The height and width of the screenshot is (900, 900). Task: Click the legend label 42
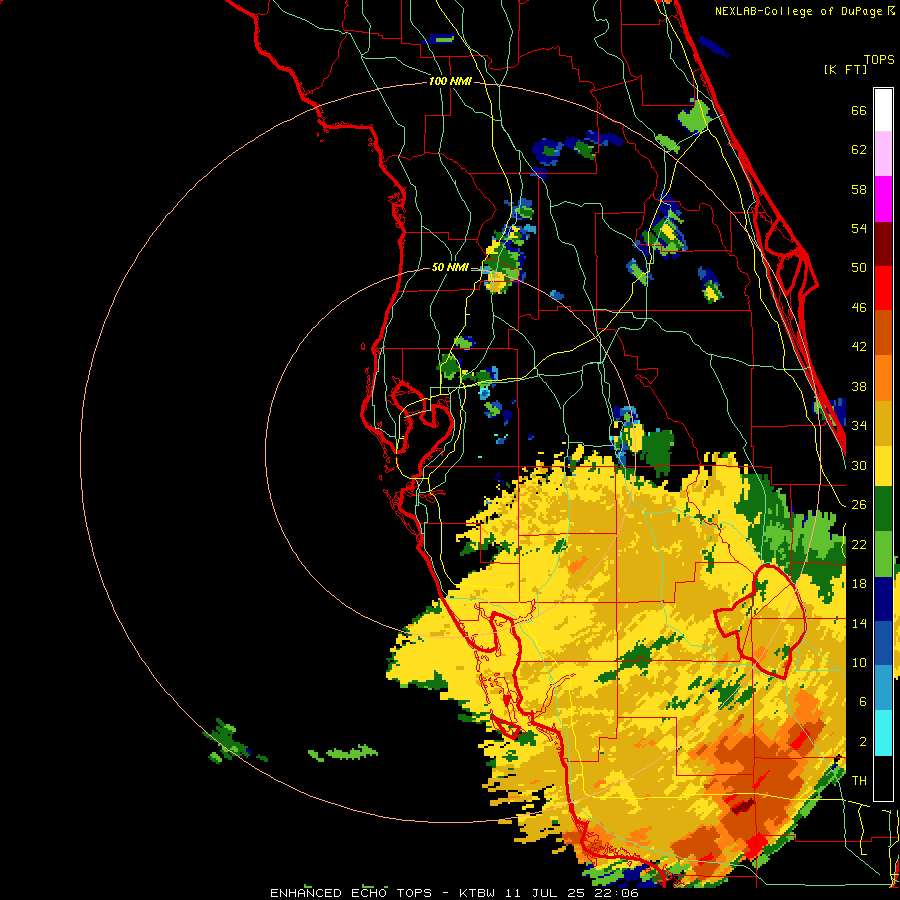(x=859, y=346)
